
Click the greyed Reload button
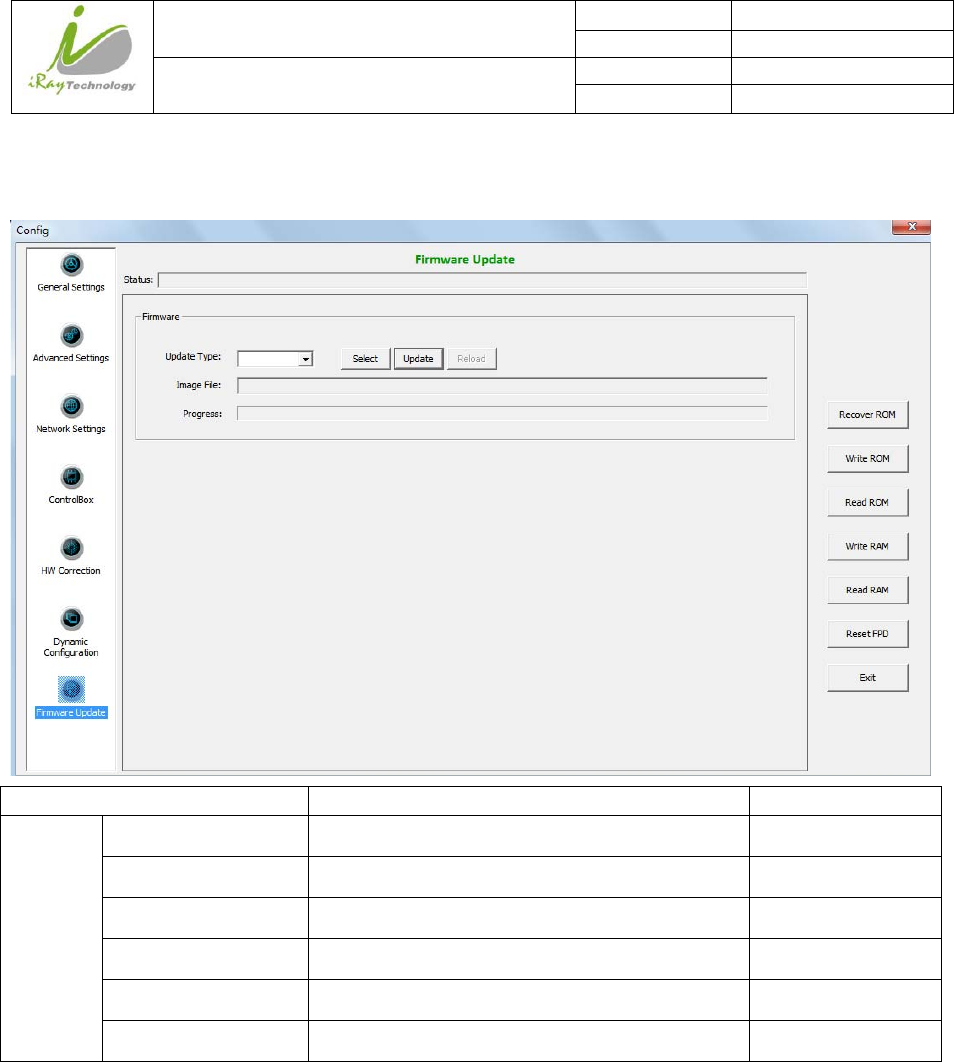point(471,359)
